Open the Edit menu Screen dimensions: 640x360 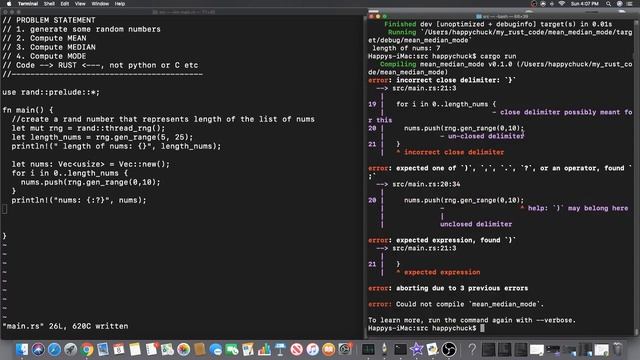[65, 4]
